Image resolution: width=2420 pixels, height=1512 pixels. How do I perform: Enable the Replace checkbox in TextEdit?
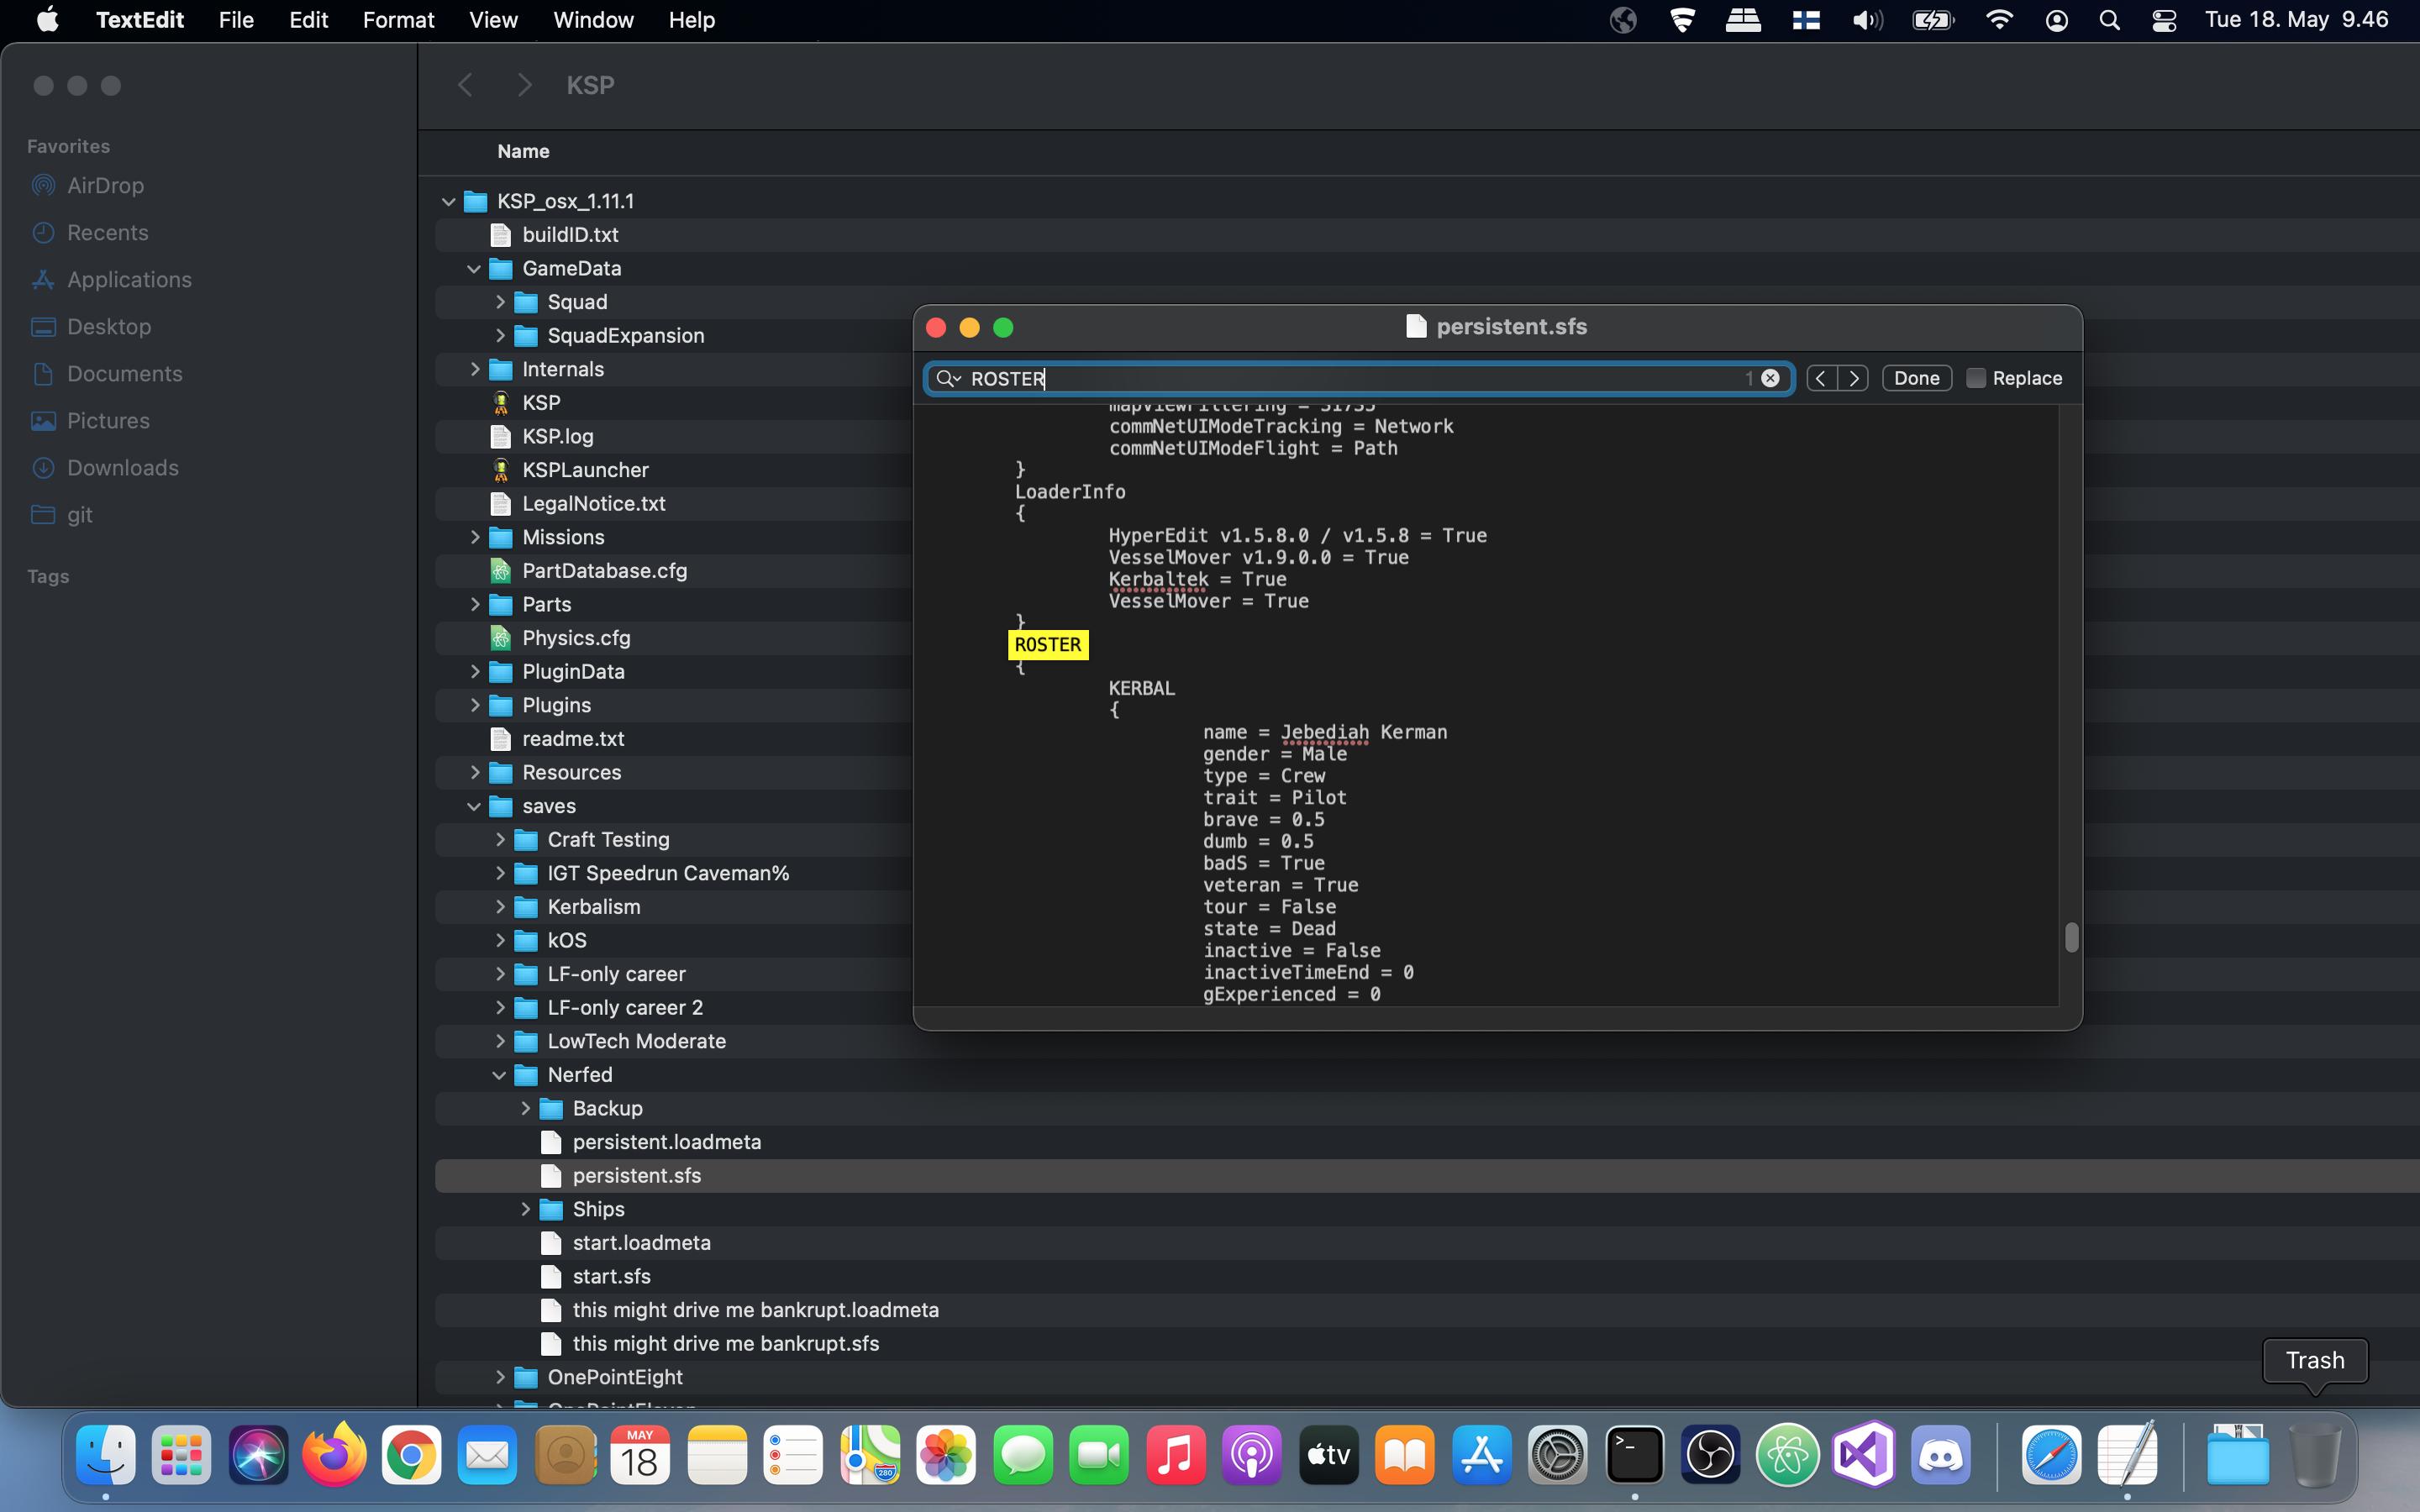pos(1975,378)
